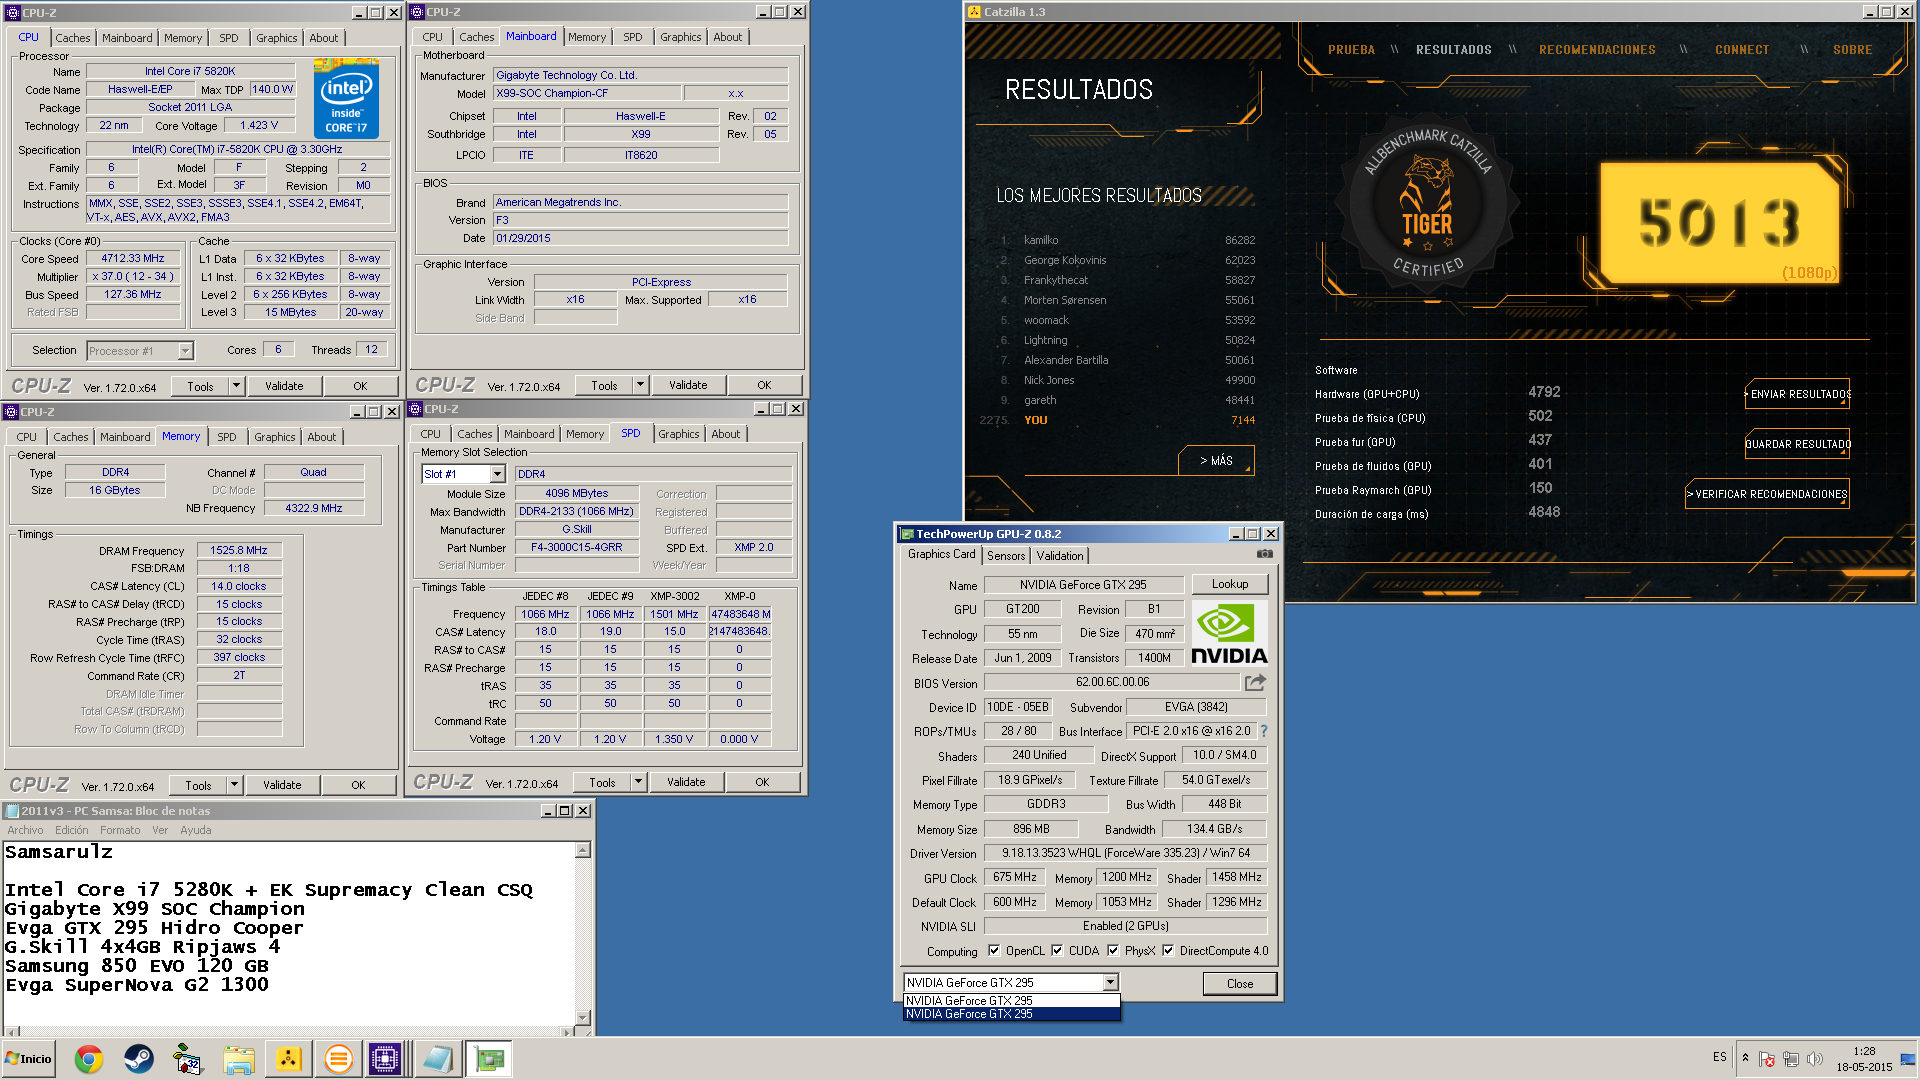Click the ES language indicator on taskbar
The image size is (1920, 1080).
1719,1057
